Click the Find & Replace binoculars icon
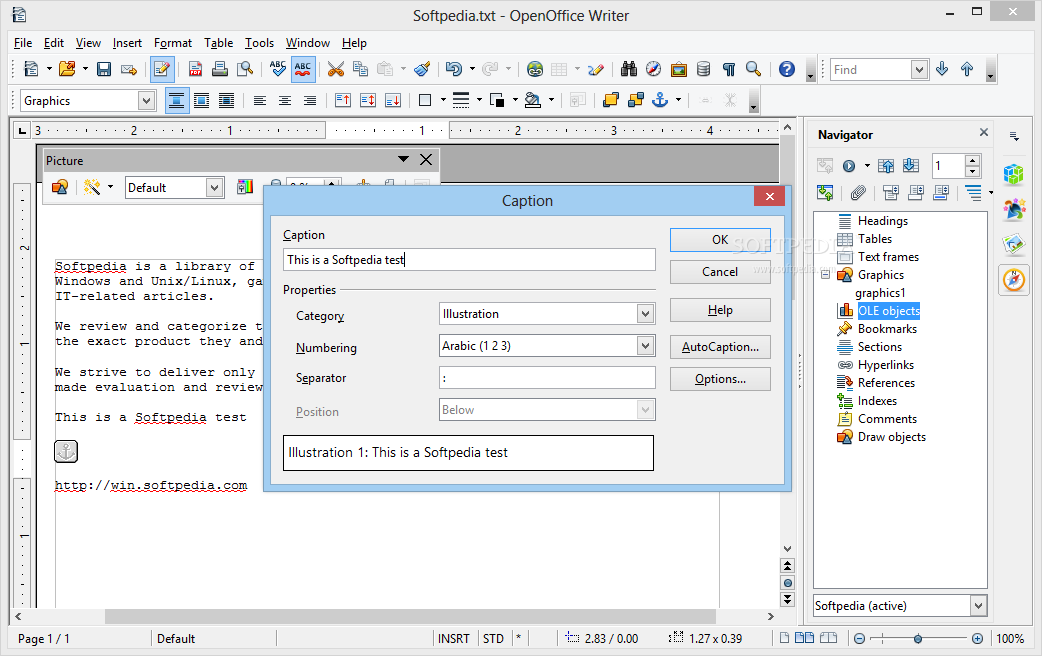Image resolution: width=1042 pixels, height=656 pixels. coord(629,69)
